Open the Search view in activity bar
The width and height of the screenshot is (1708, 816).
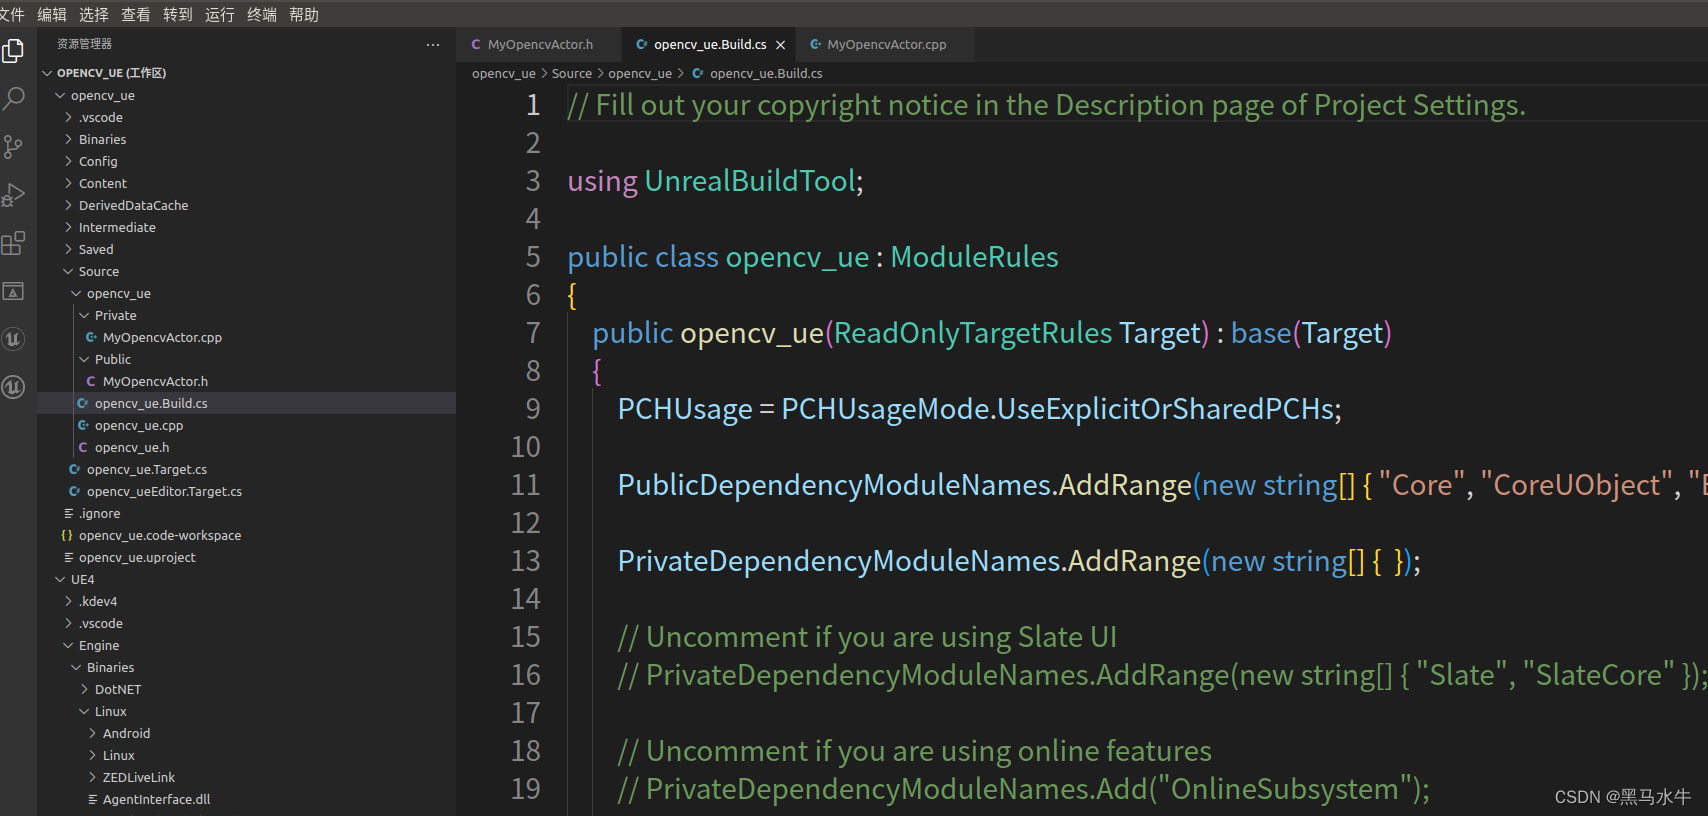point(13,99)
